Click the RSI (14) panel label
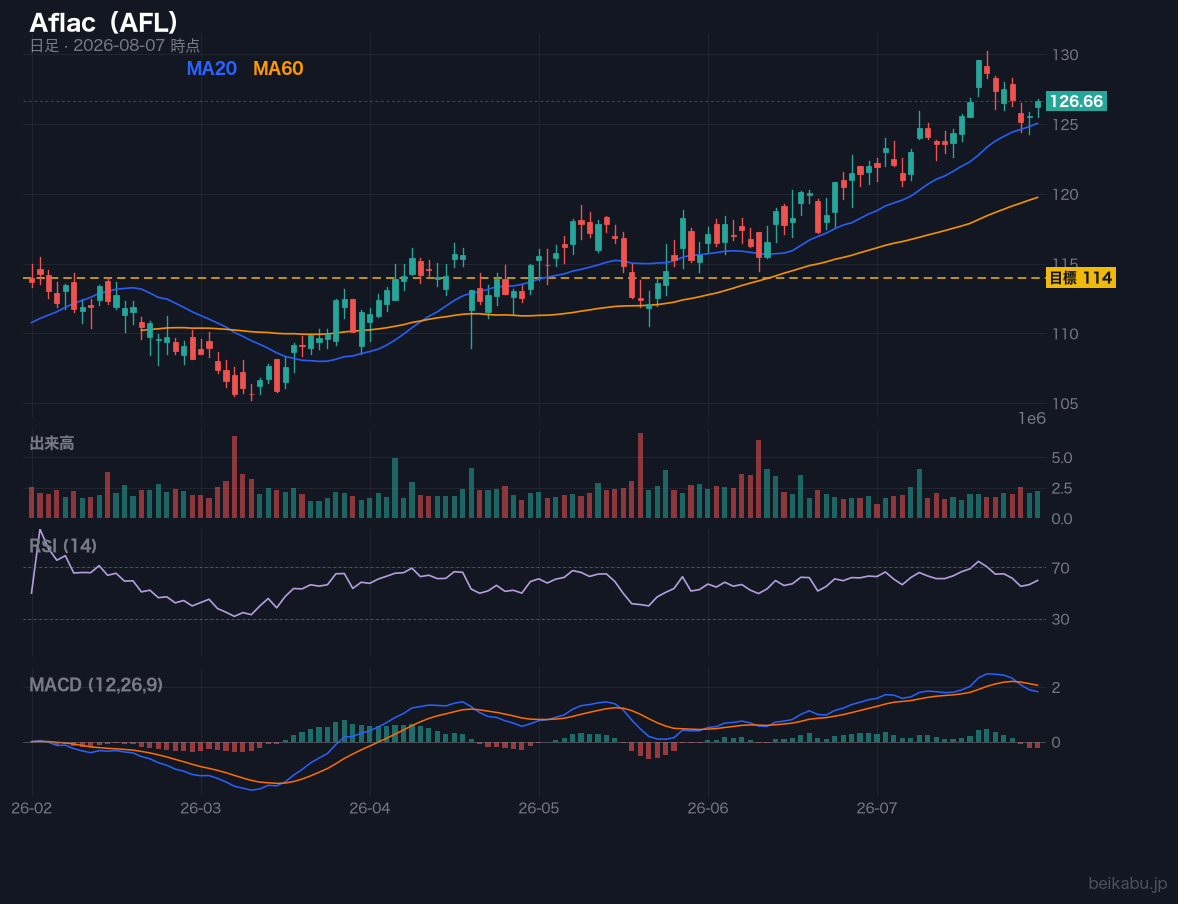 tap(63, 546)
